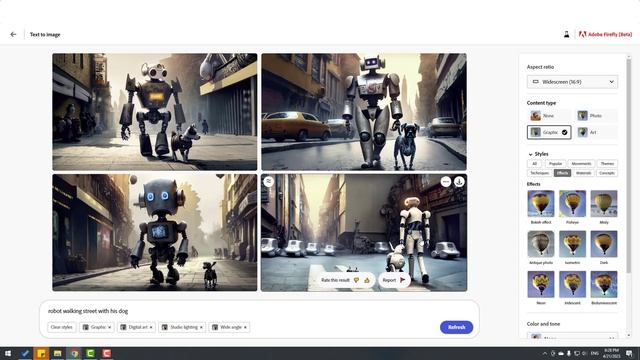Switch to the Techniques styles tab
Image resolution: width=640 pixels, height=360 pixels.
tap(540, 173)
